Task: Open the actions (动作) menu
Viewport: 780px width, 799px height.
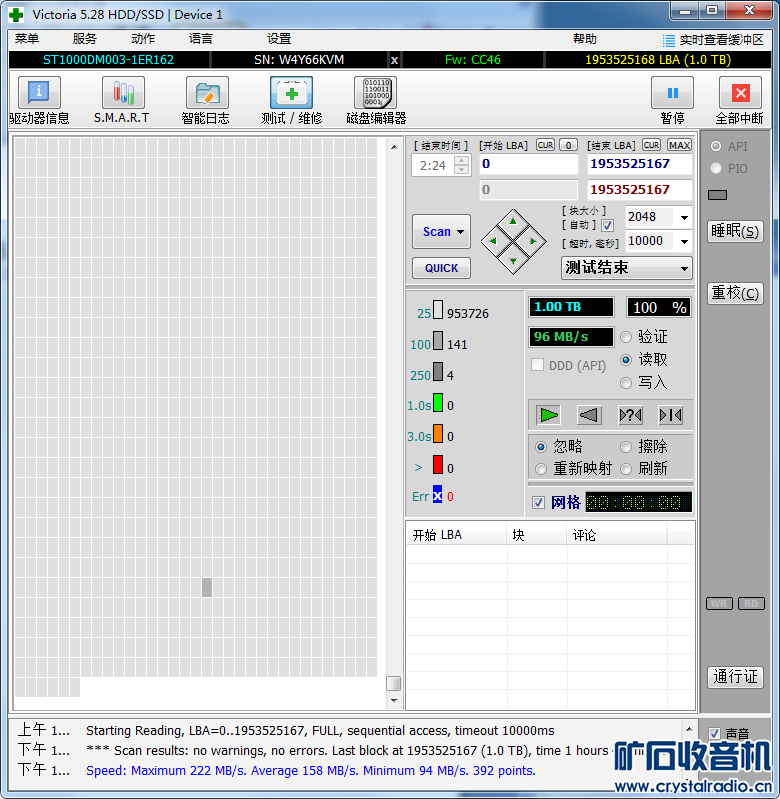Action: pyautogui.click(x=143, y=39)
